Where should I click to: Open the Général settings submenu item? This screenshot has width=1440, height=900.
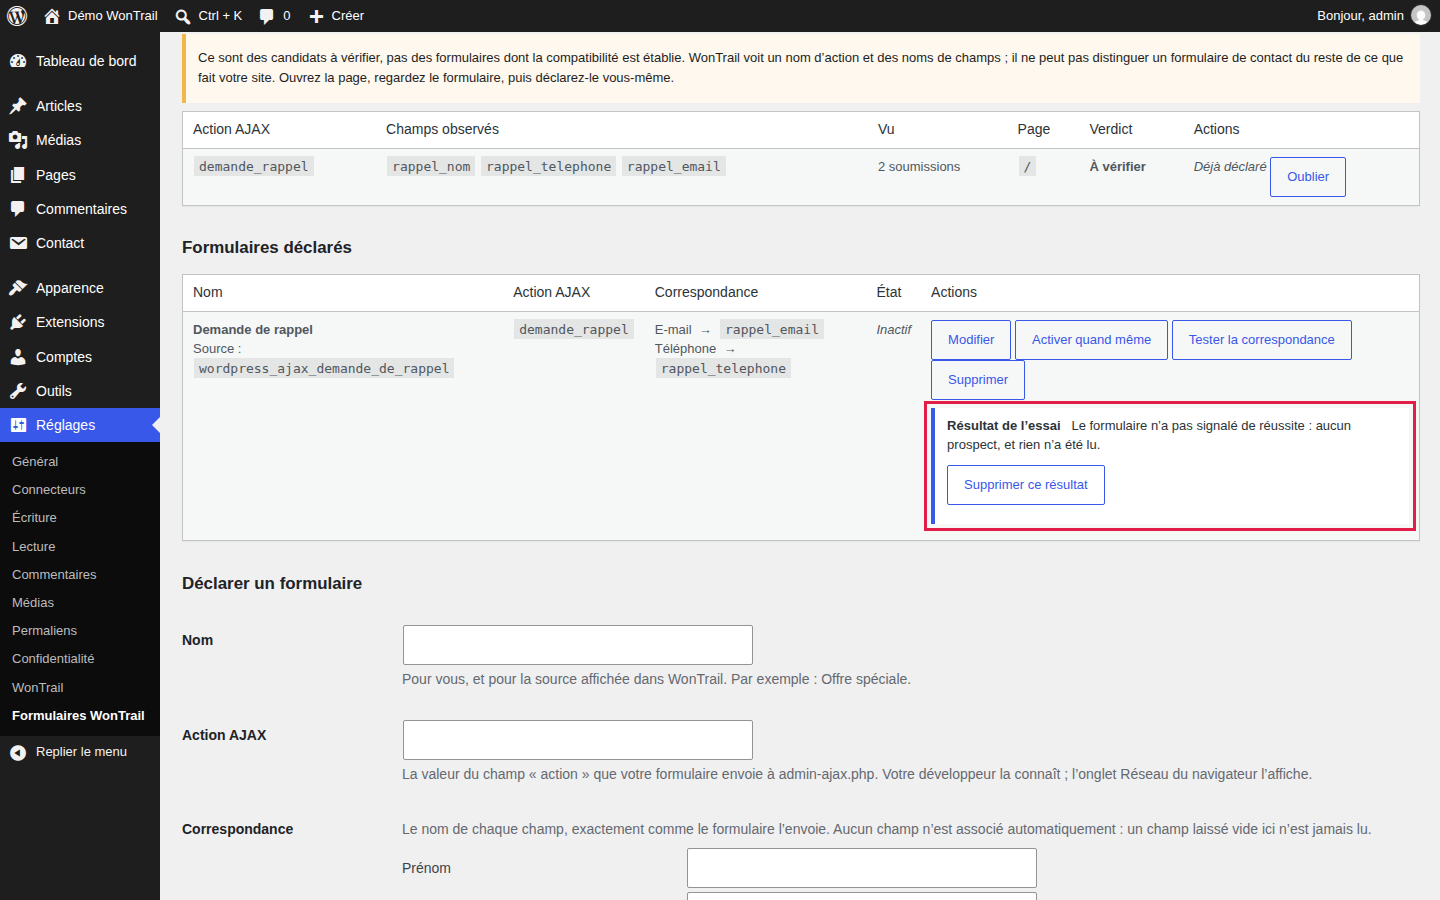(x=35, y=461)
